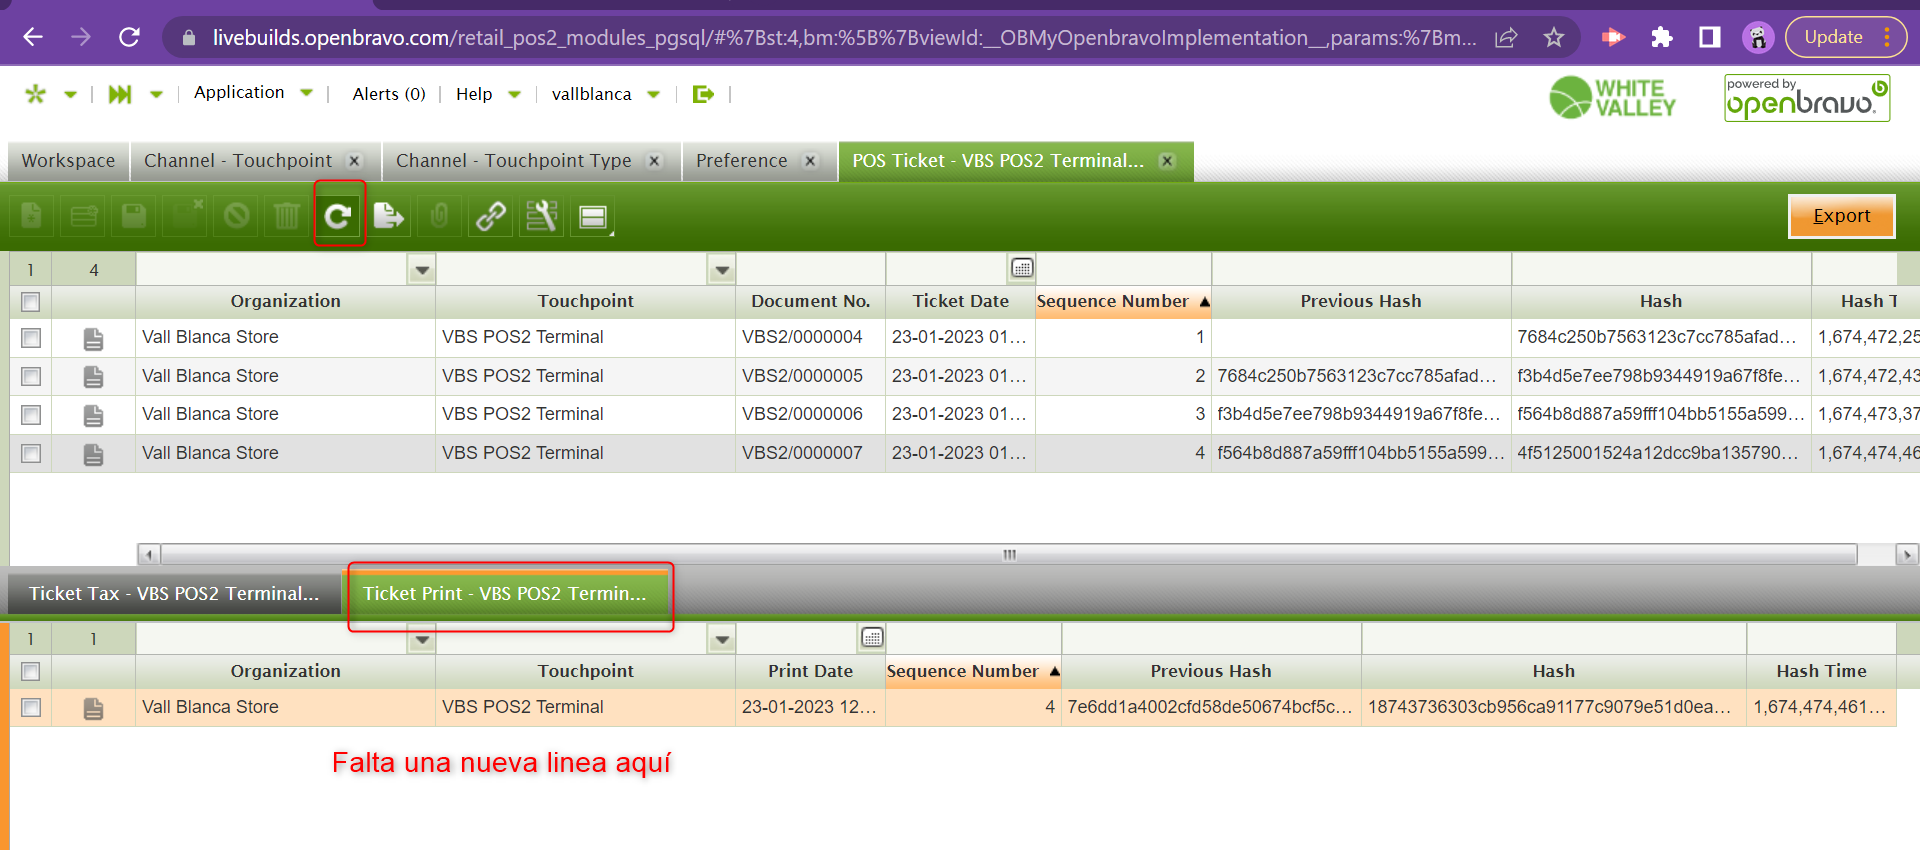Viewport: 1920px width, 850px height.
Task: Check the box for ticket VBS2/0000005
Action: pos(31,376)
